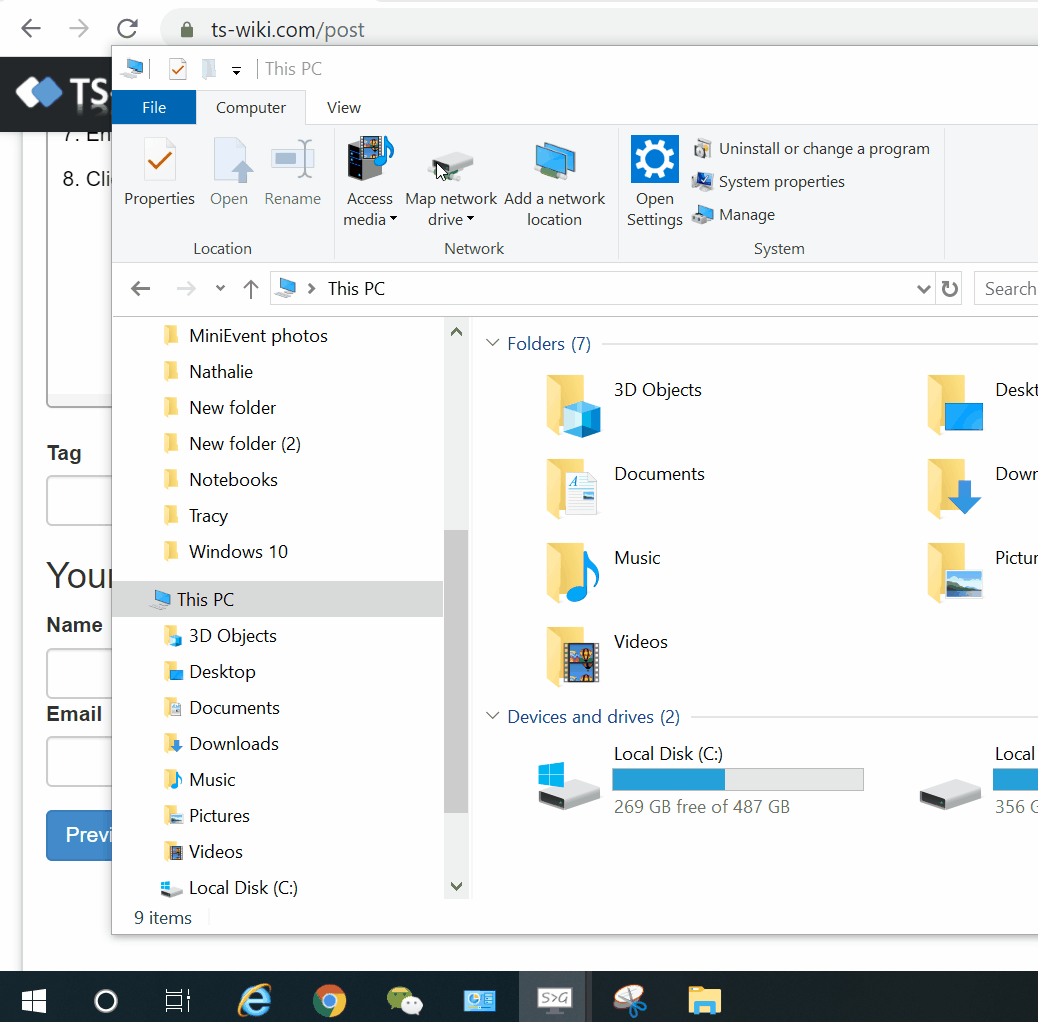Click the System properties link
The image size is (1038, 1022).
(781, 182)
